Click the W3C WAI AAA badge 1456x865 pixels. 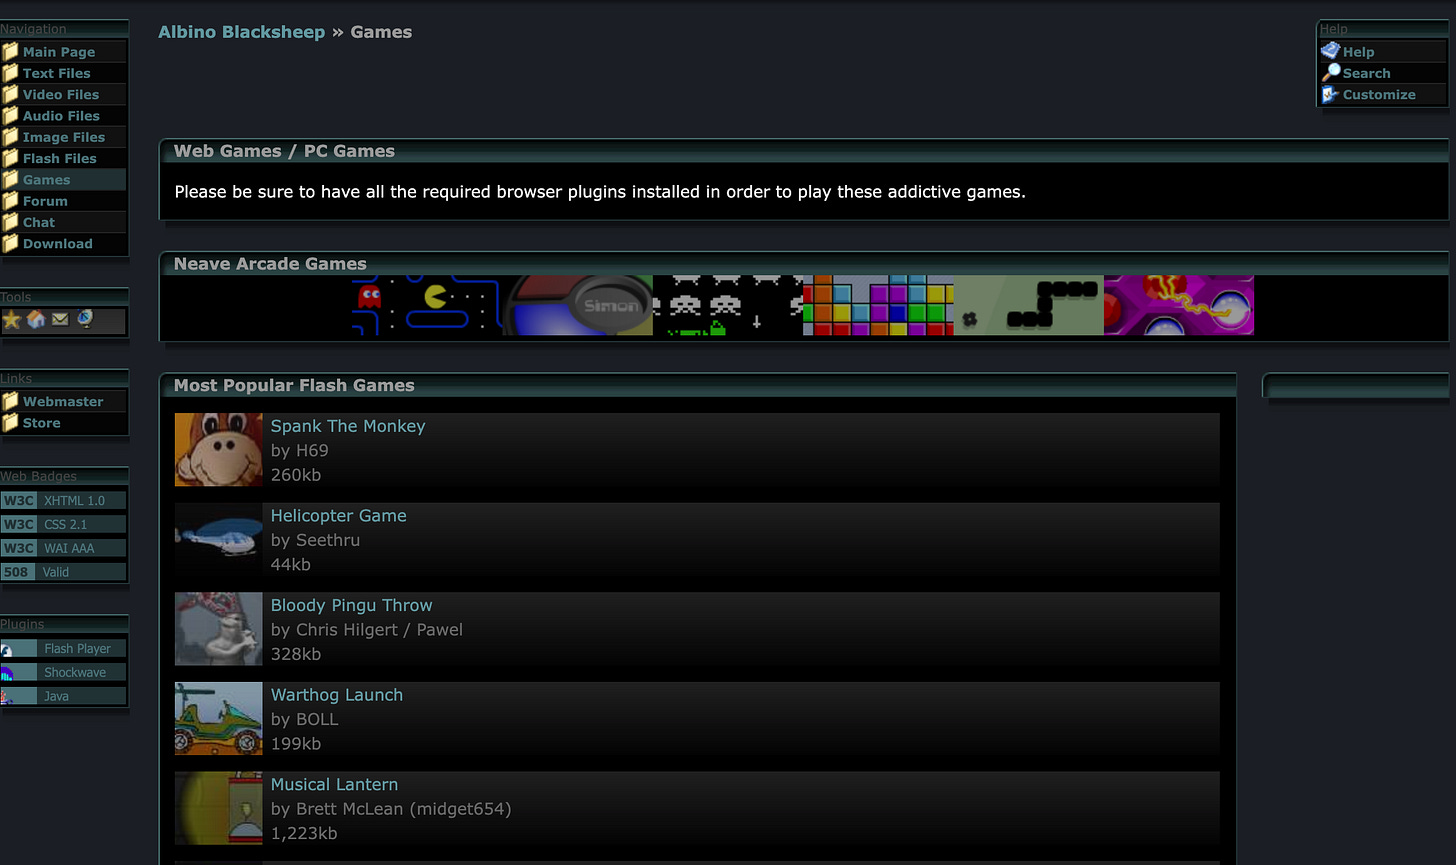tap(63, 548)
